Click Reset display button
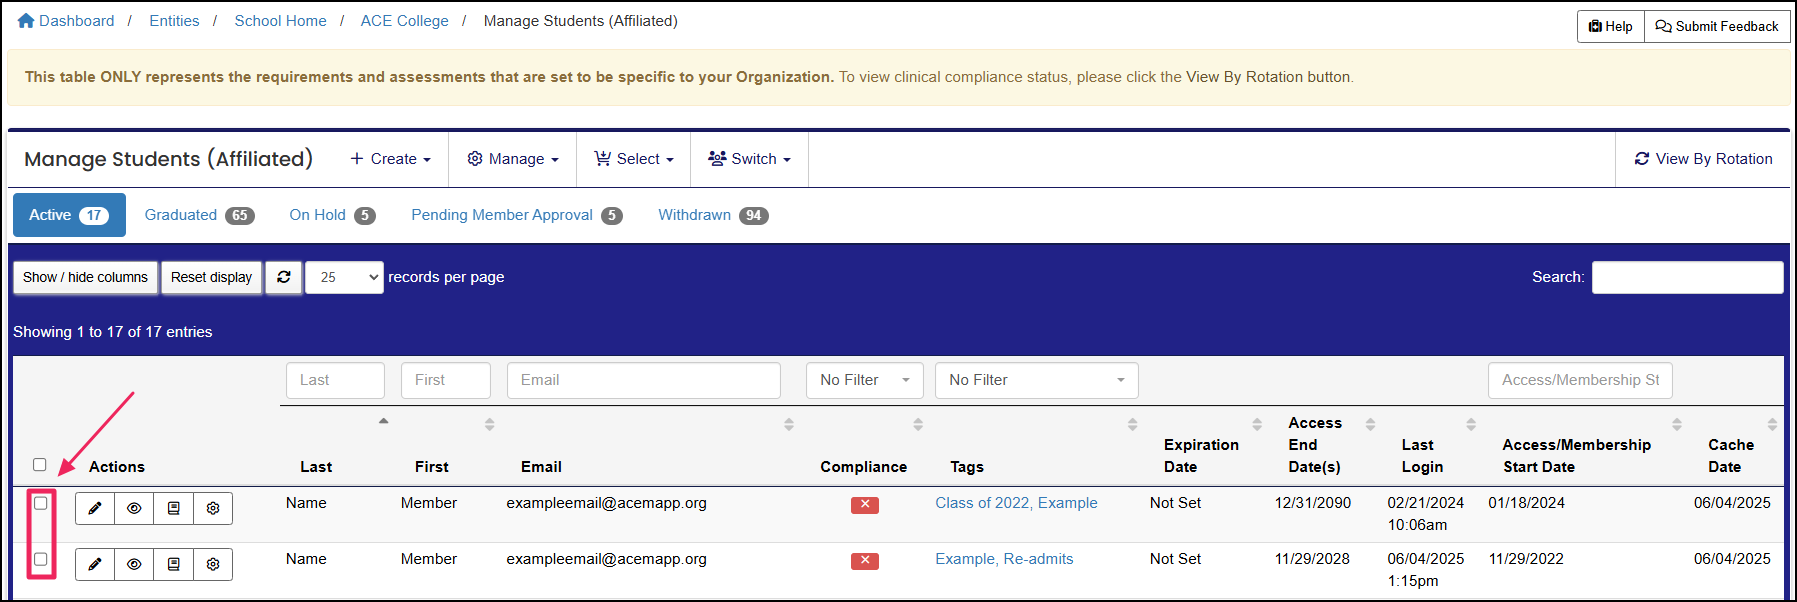Viewport: 1797px width, 602px height. [x=211, y=277]
